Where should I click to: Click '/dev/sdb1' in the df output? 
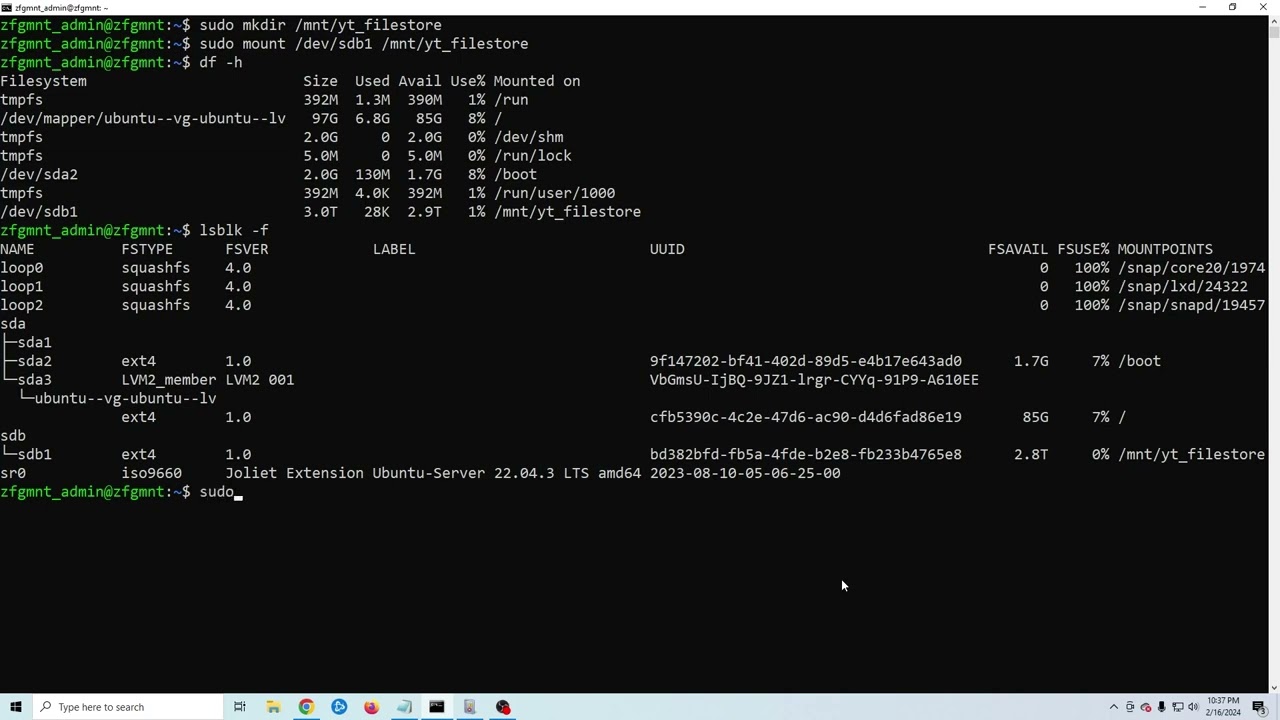pyautogui.click(x=39, y=212)
